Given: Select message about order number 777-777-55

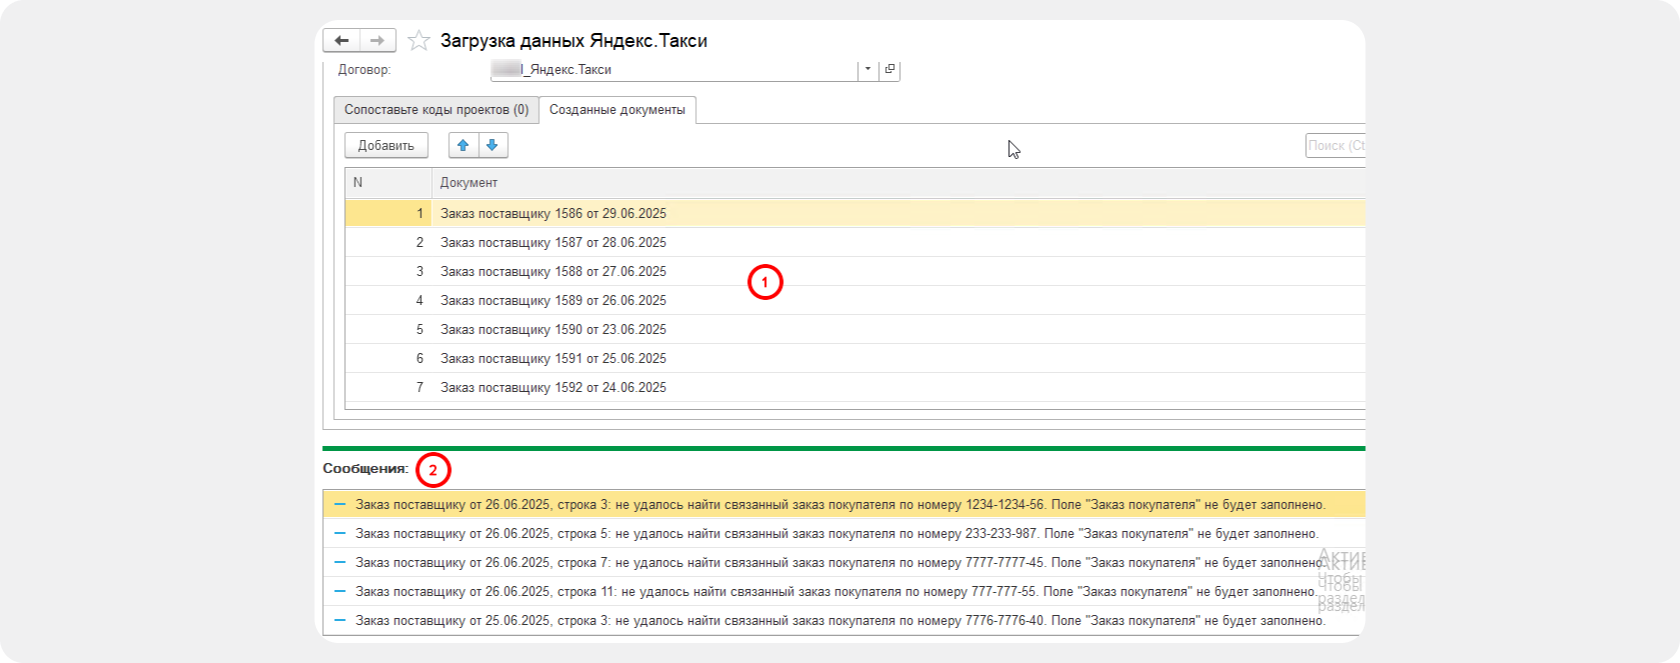Looking at the screenshot, I should tap(843, 592).
